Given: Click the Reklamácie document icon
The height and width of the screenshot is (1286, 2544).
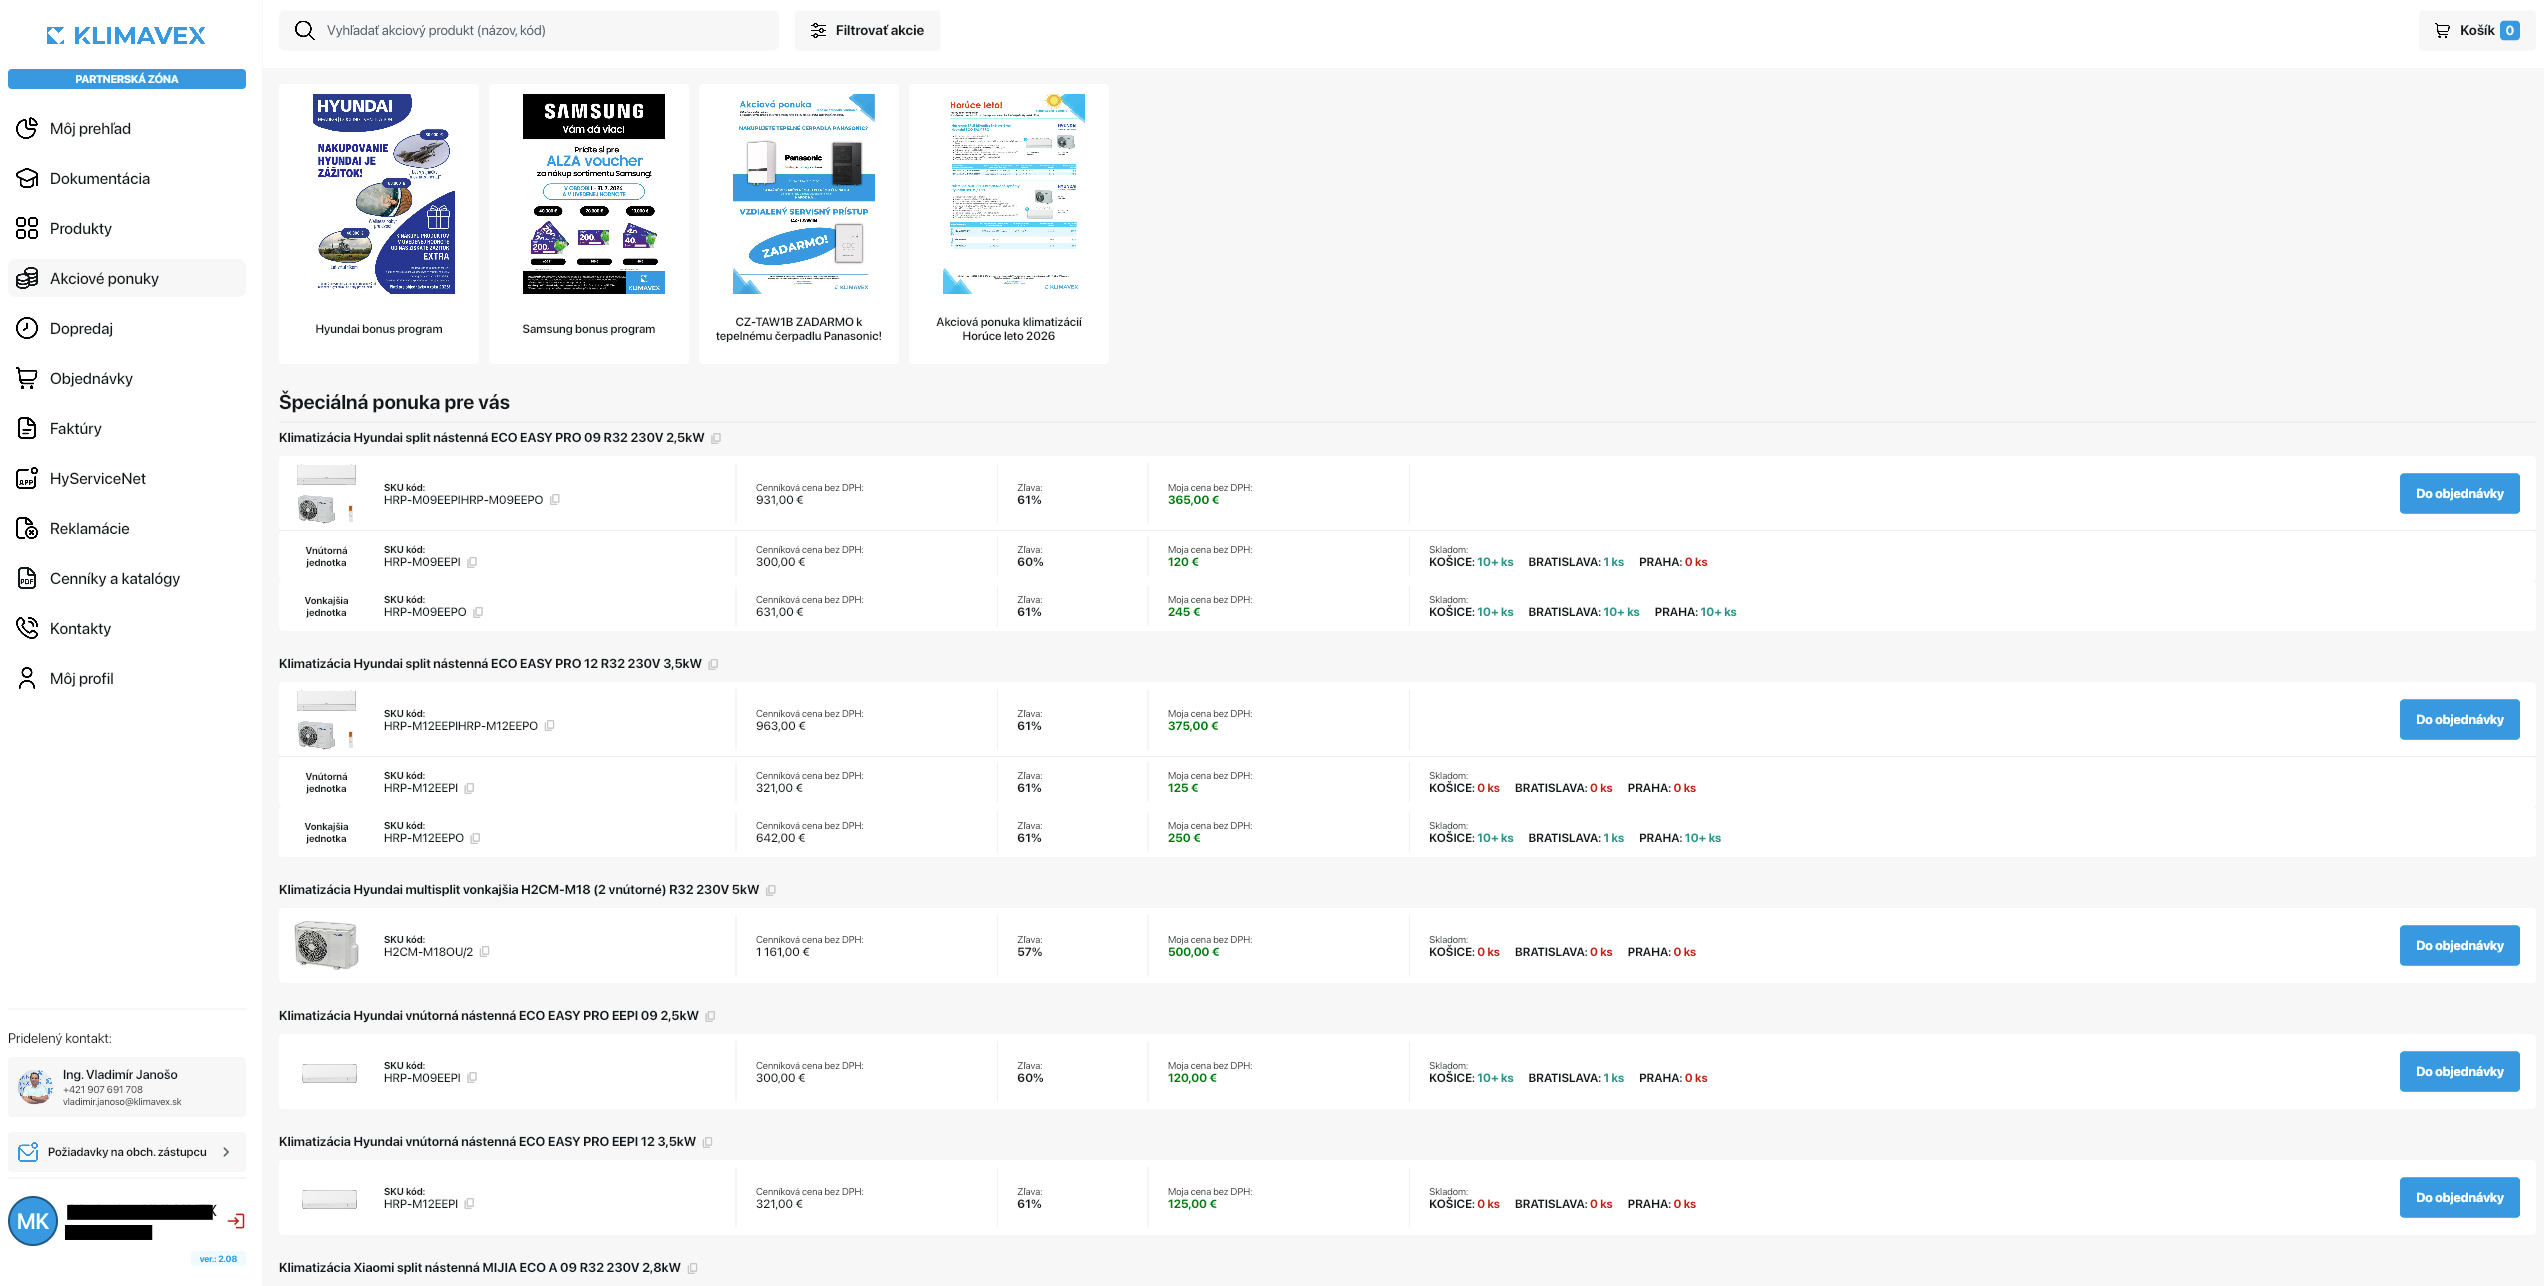Looking at the screenshot, I should tap(27, 528).
